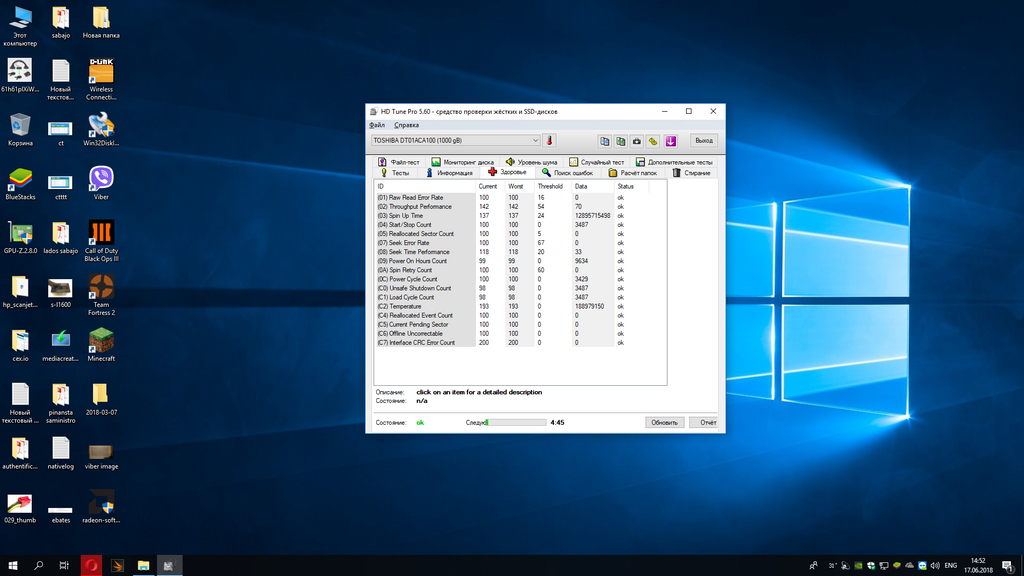Switch to the Тесты tab
Viewport: 1024px width, 576px height.
pyautogui.click(x=394, y=173)
